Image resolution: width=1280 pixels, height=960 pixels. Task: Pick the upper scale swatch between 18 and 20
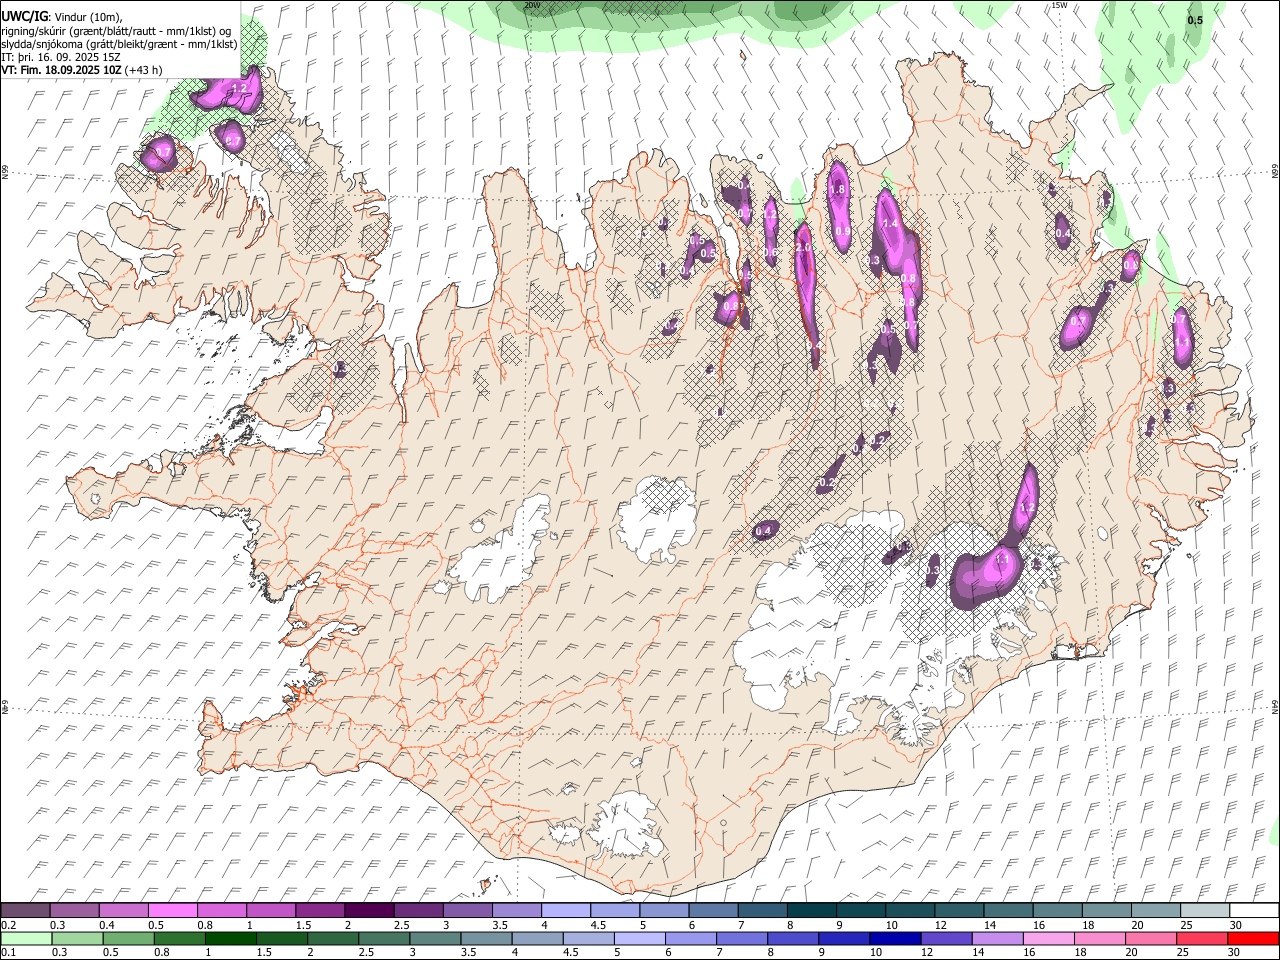1106,911
